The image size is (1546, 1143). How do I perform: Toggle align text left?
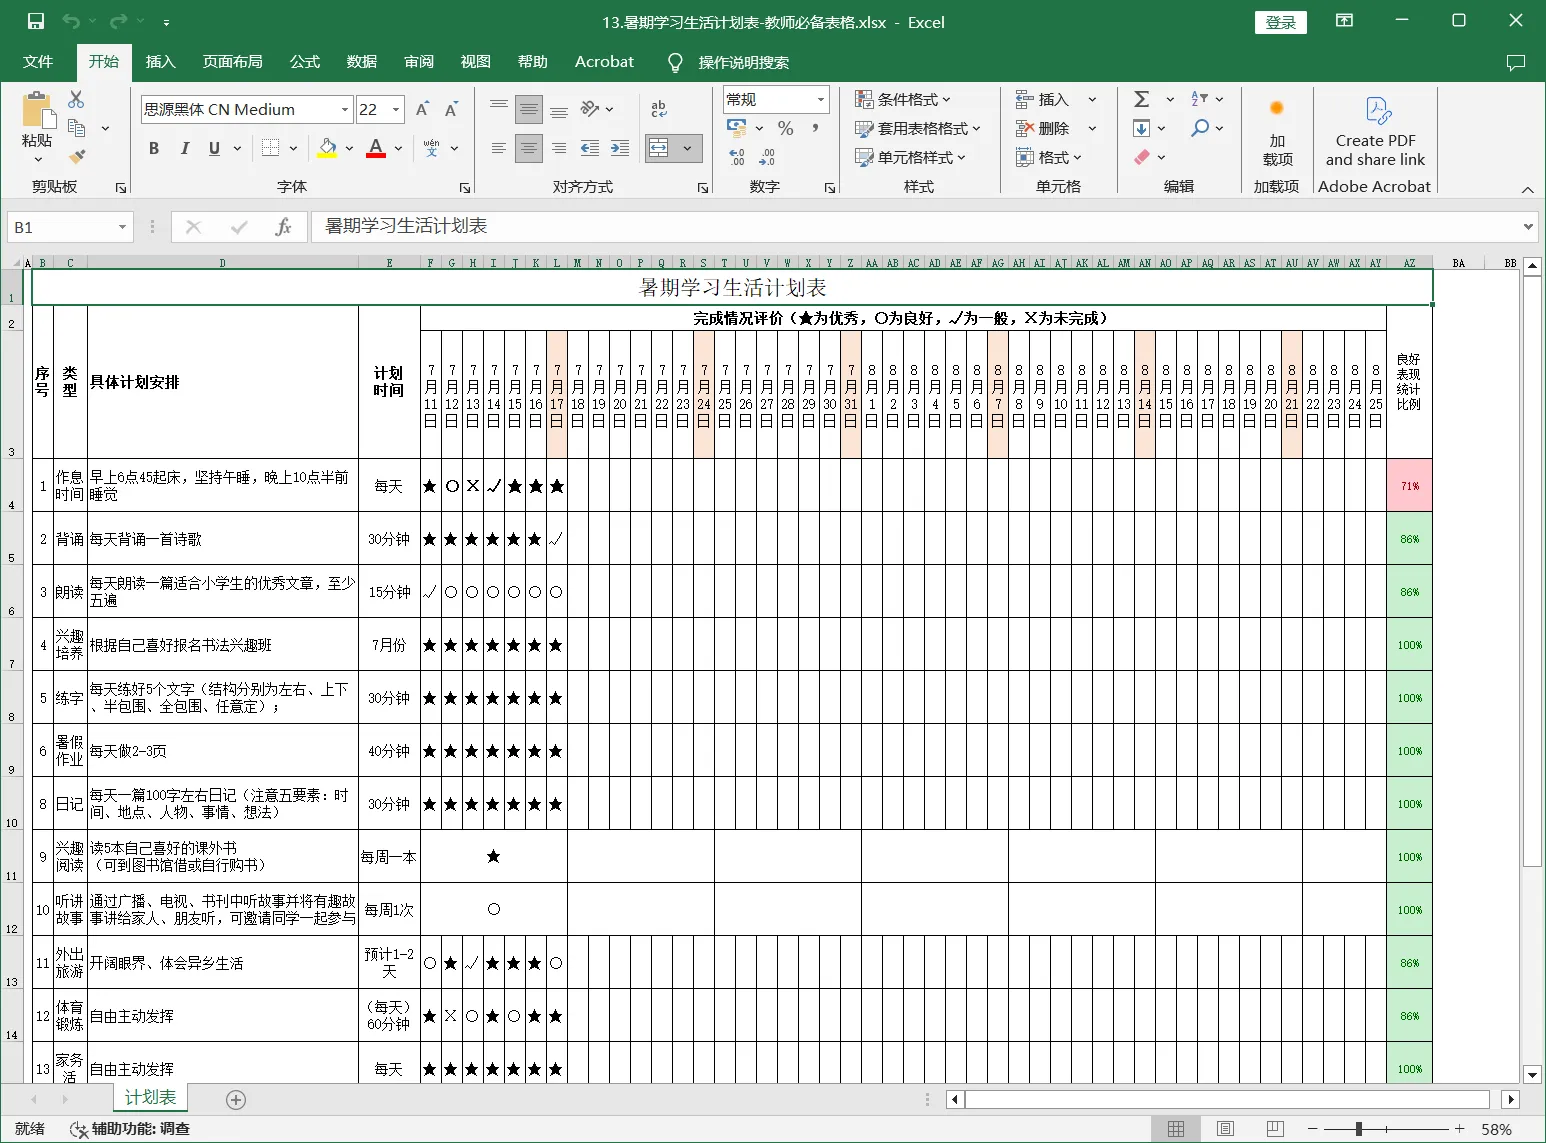click(499, 148)
